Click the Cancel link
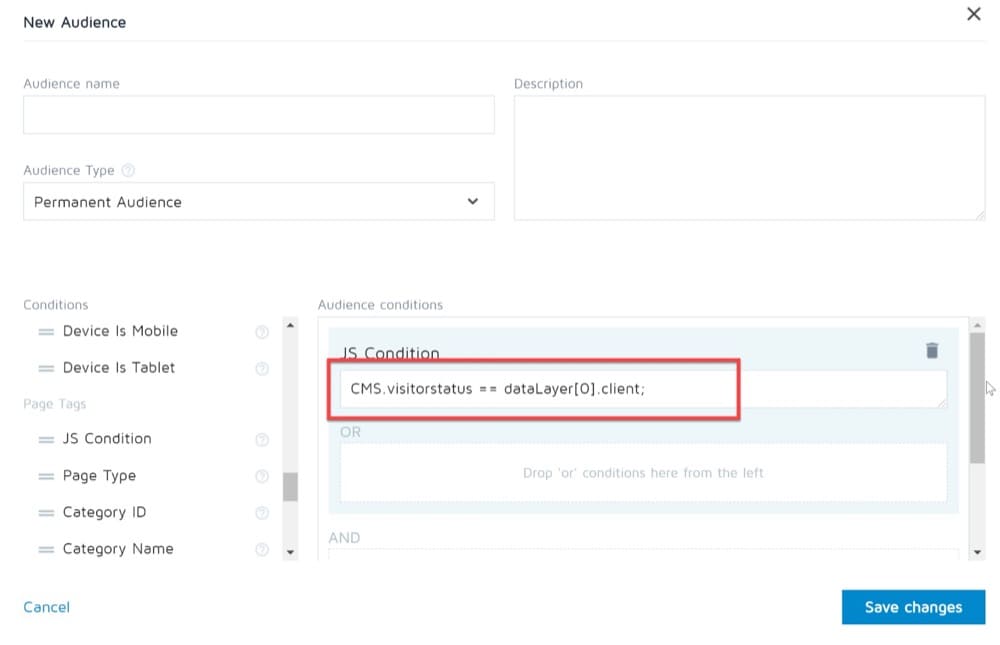This screenshot has width=1000, height=645. click(46, 607)
